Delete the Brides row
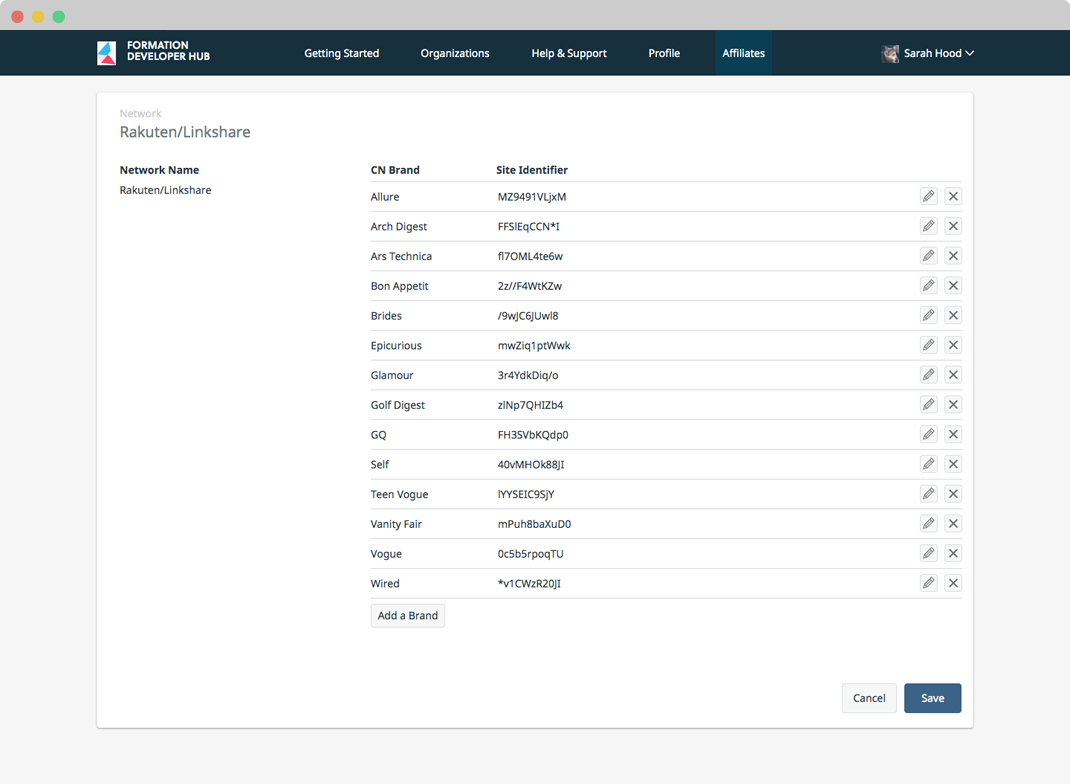This screenshot has width=1070, height=784. point(953,315)
